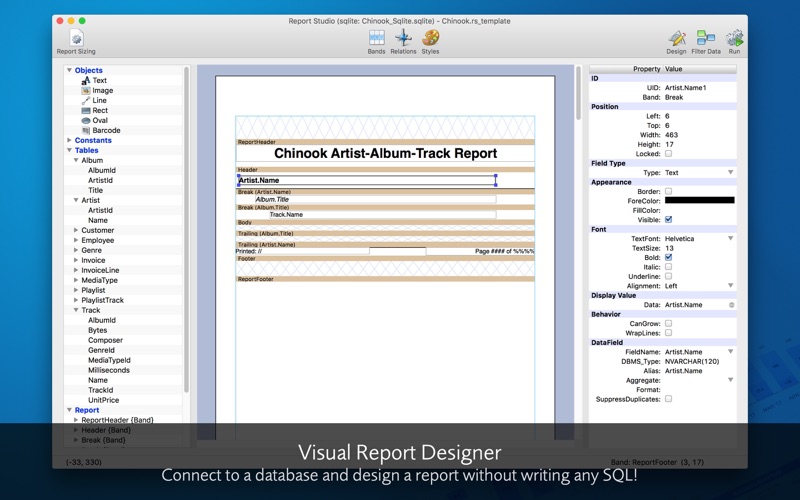Collapse the Tables tree section
Screen dimensions: 800x500
click(x=69, y=150)
